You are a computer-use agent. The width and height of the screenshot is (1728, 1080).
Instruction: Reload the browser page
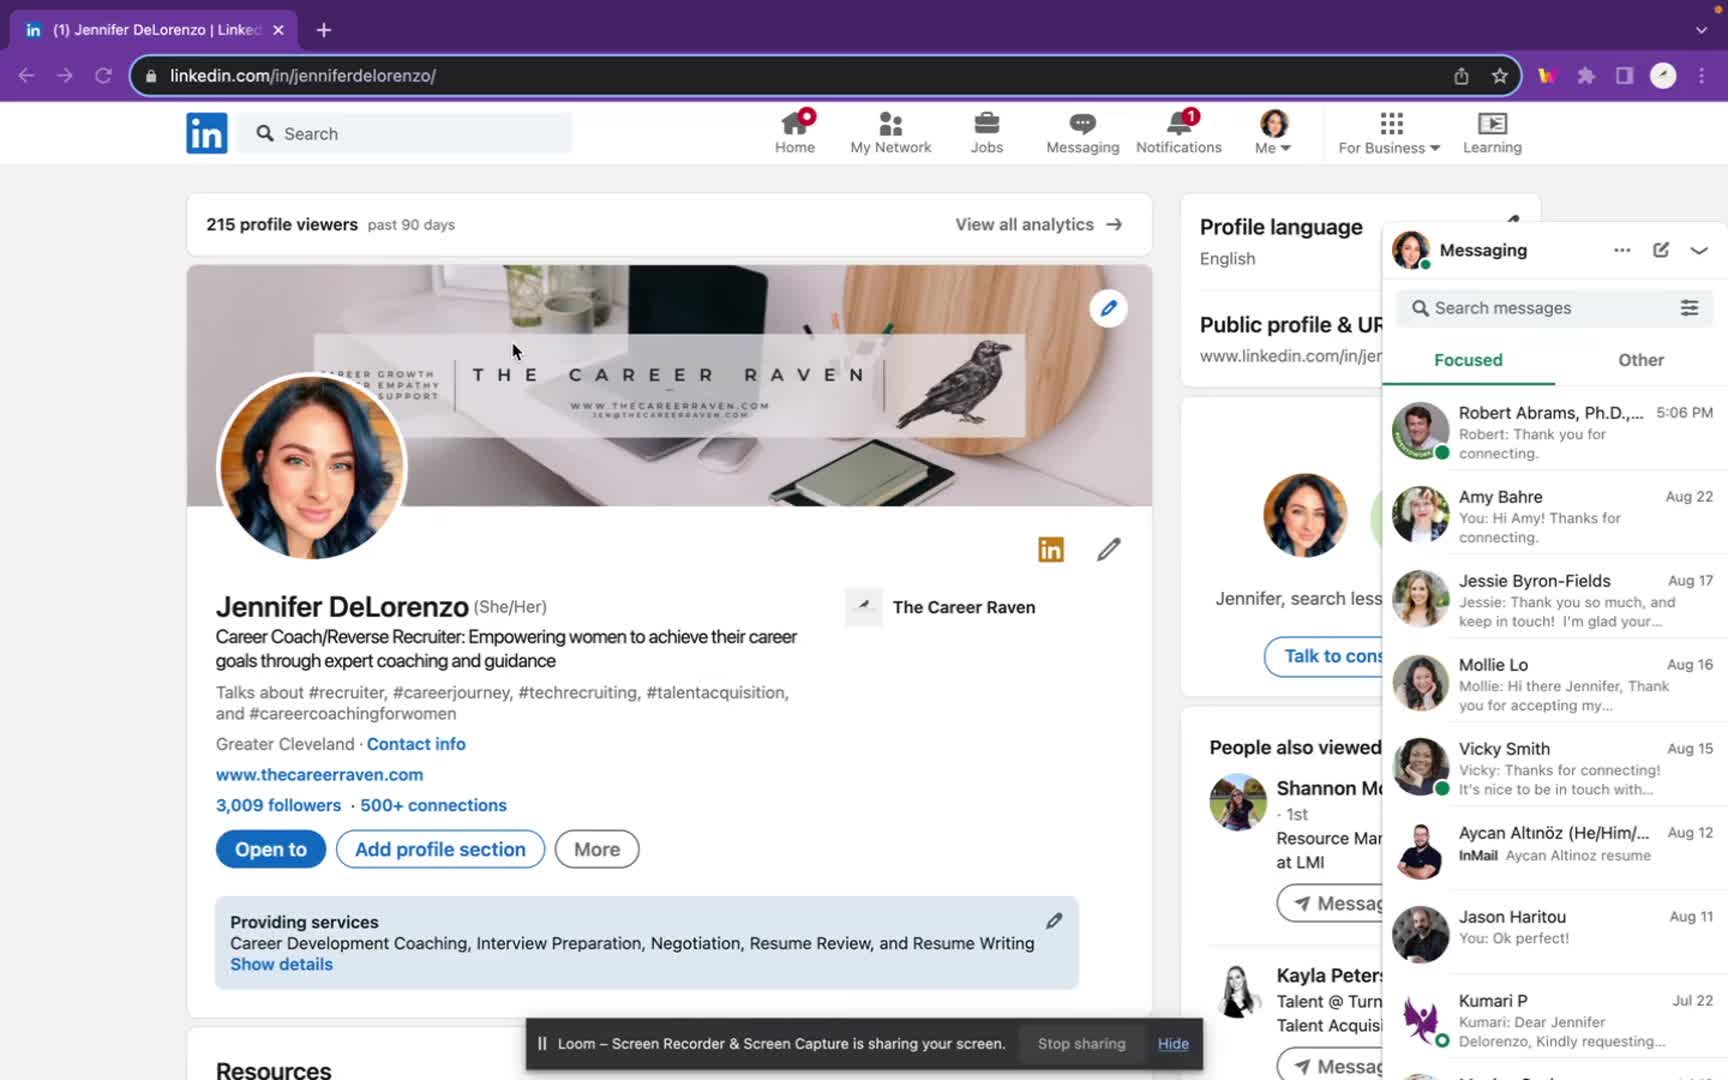click(103, 76)
